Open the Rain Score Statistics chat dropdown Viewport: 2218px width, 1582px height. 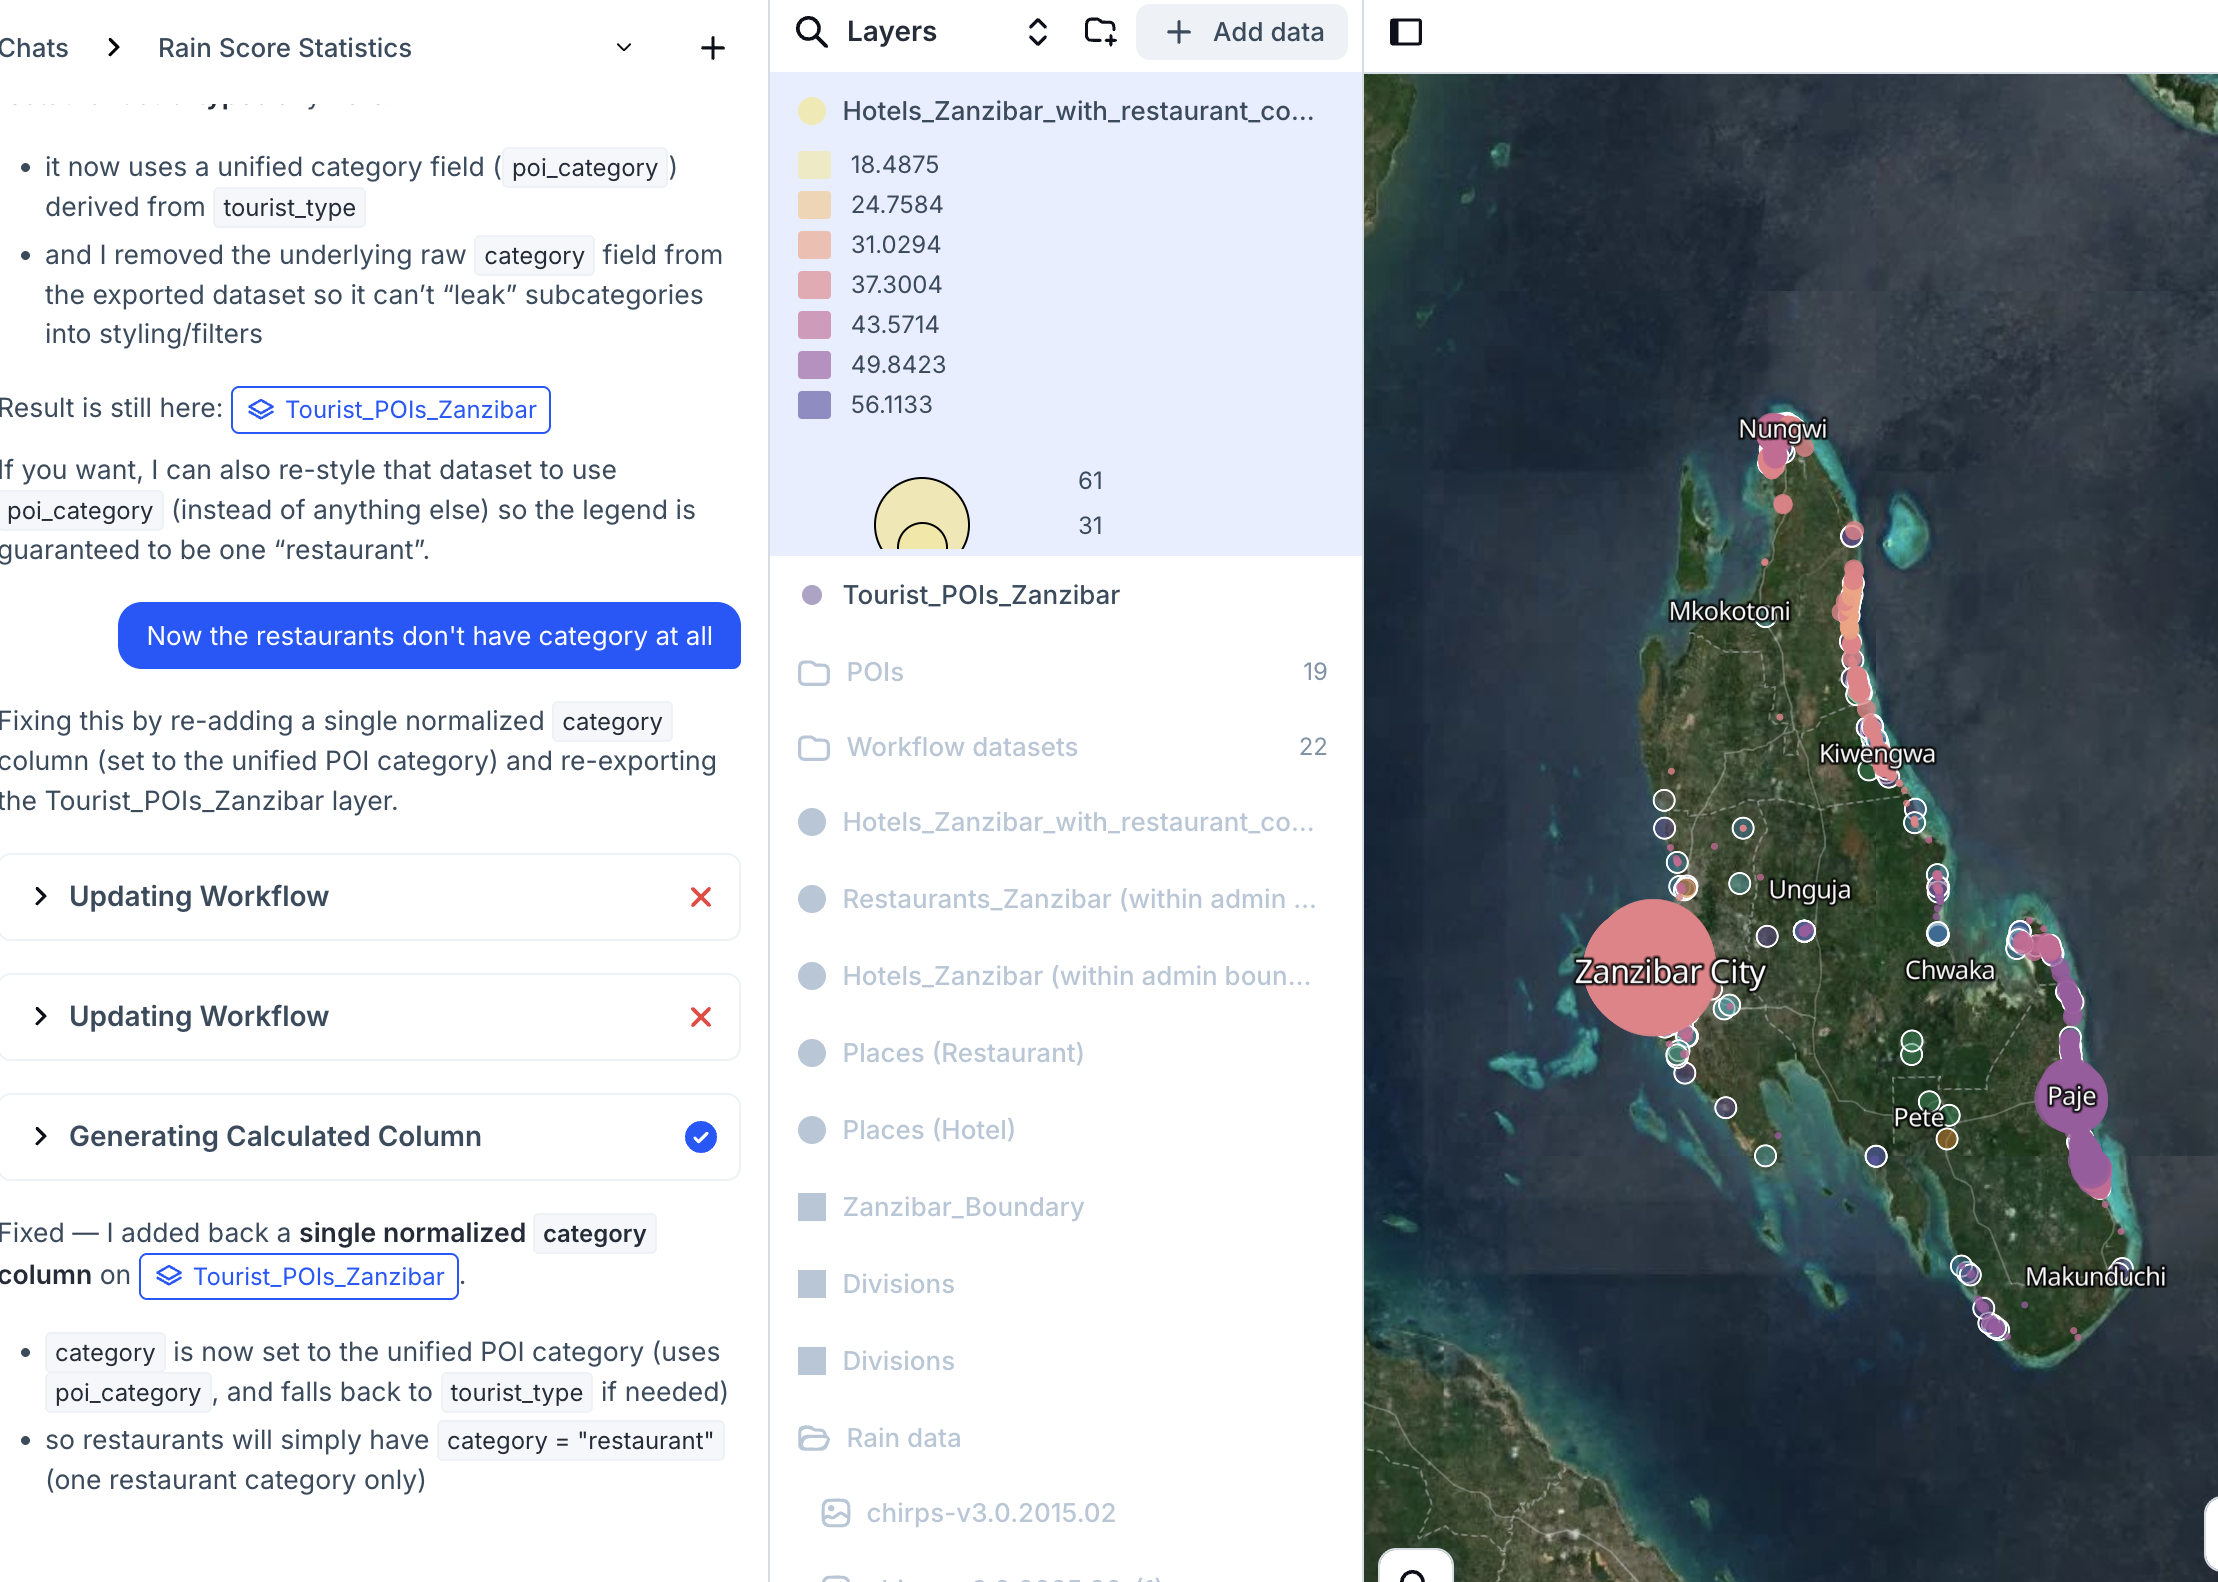(x=624, y=48)
